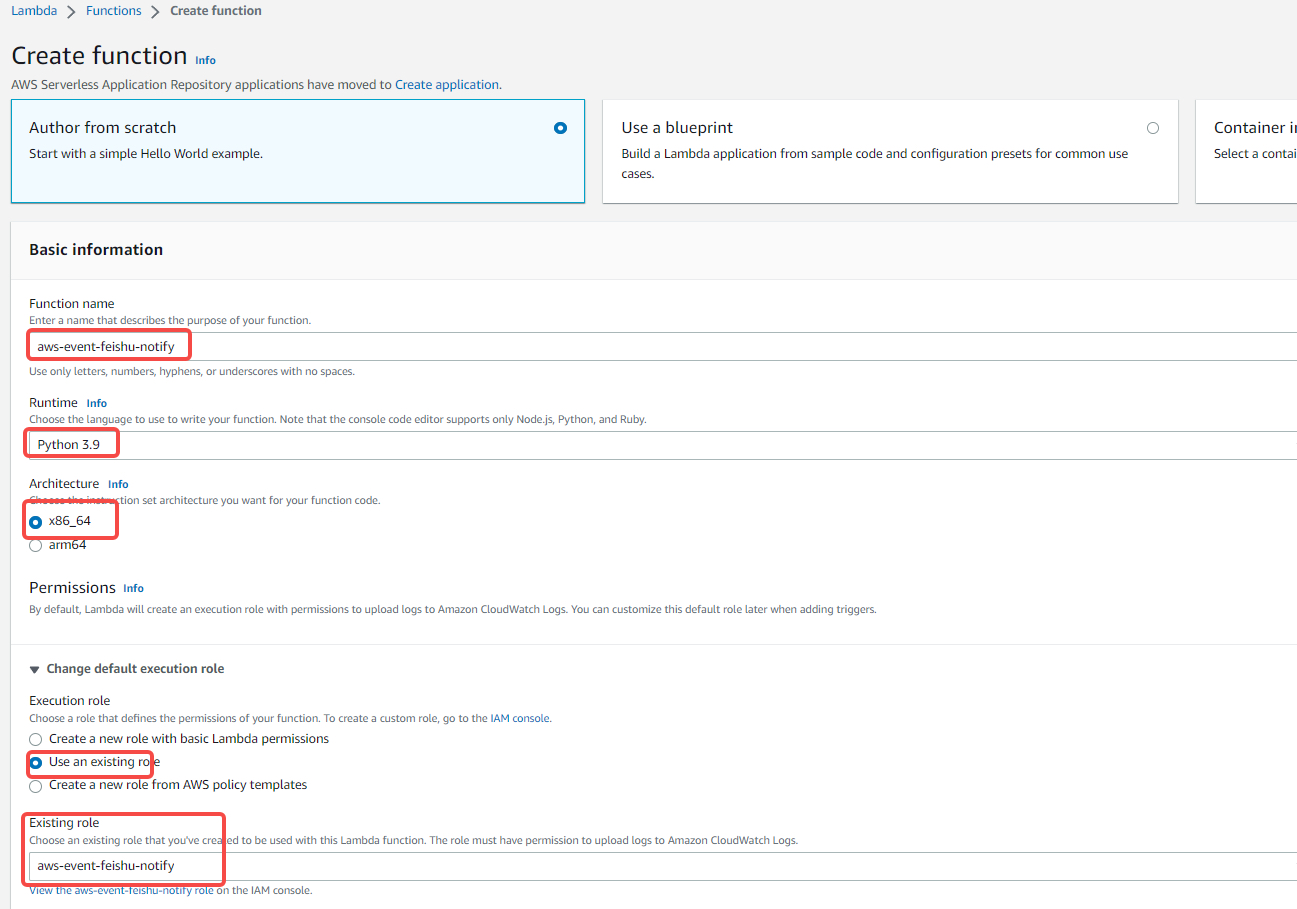
Task: Follow the Create application link
Action: 447,85
